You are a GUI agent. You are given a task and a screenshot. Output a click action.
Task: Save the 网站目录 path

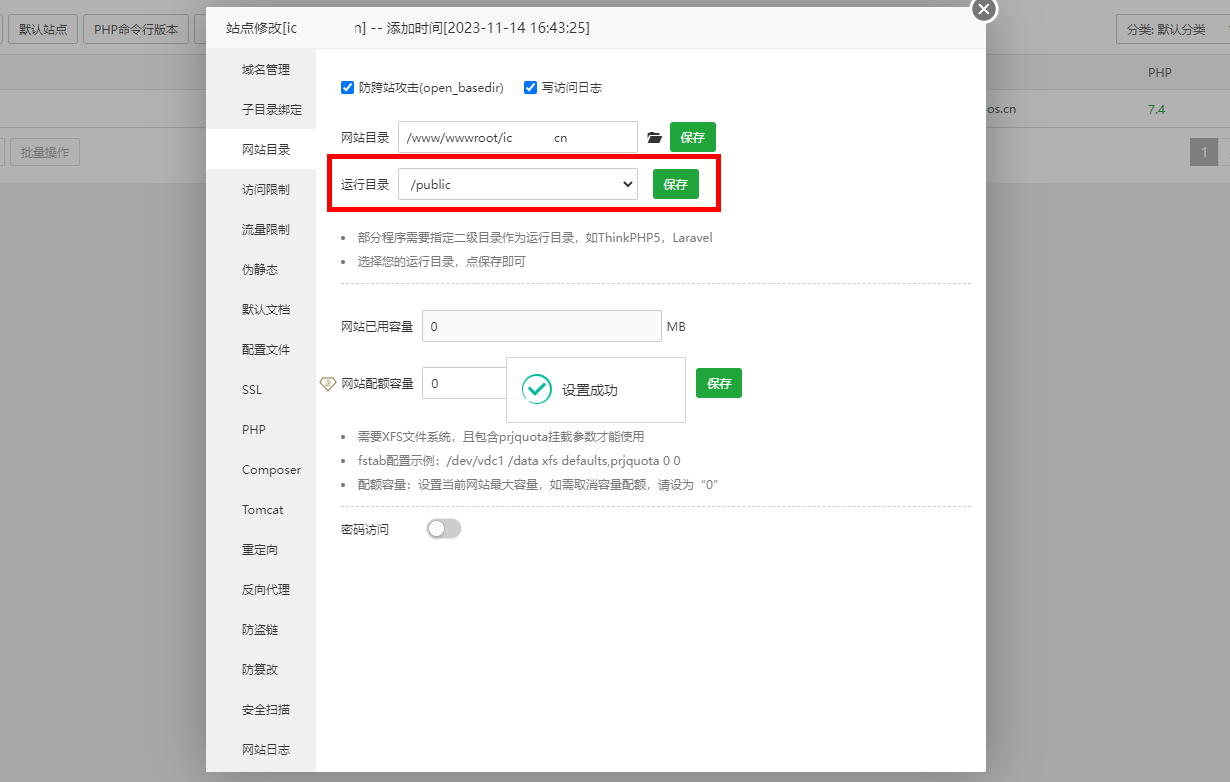click(692, 138)
